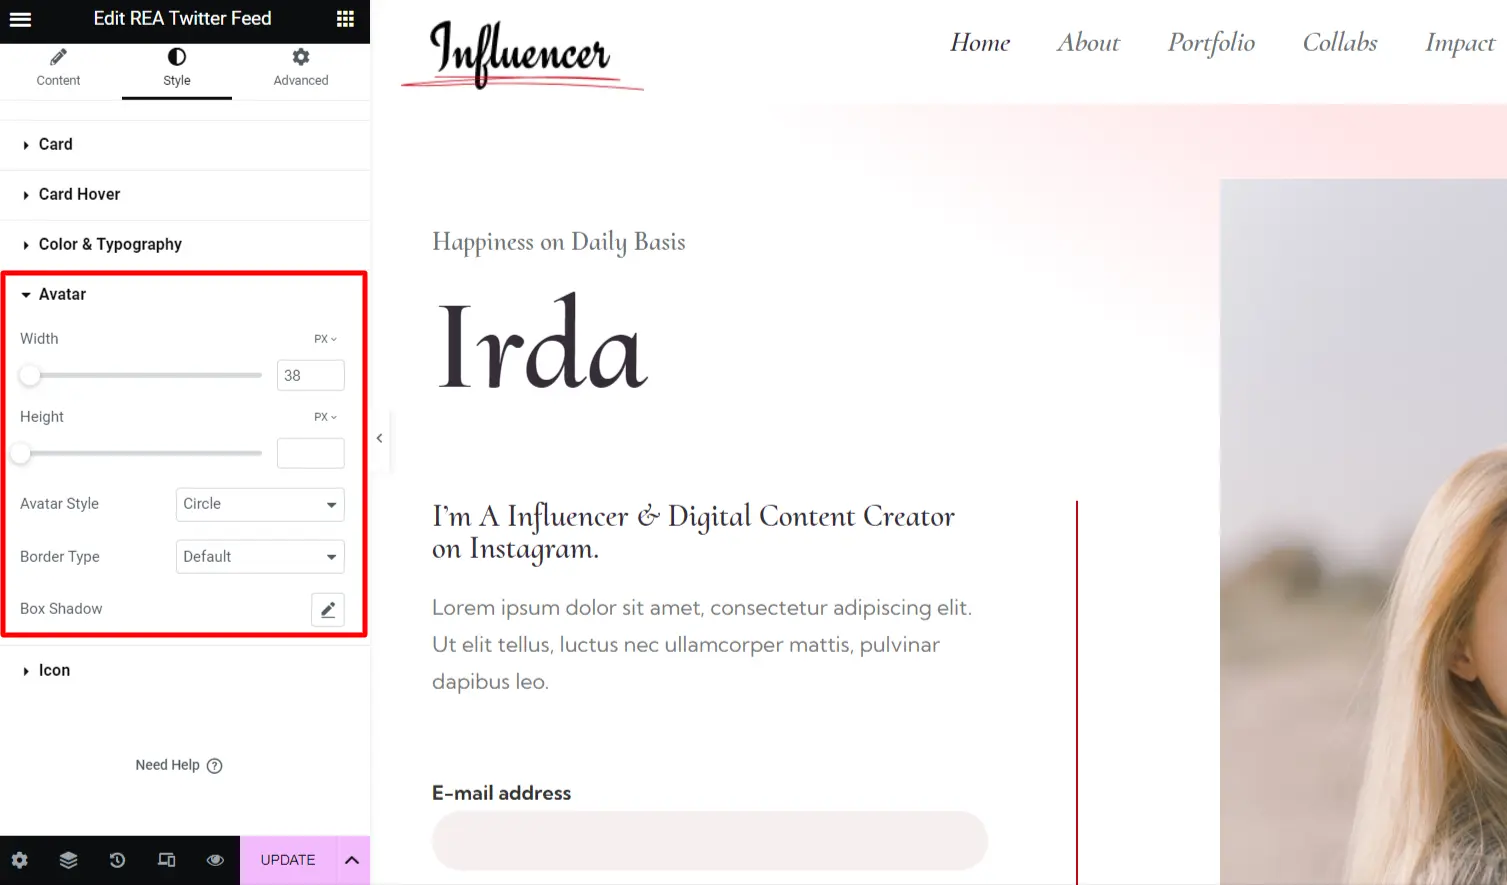1507x885 pixels.
Task: Open the Border Type dropdown
Action: pyautogui.click(x=260, y=557)
